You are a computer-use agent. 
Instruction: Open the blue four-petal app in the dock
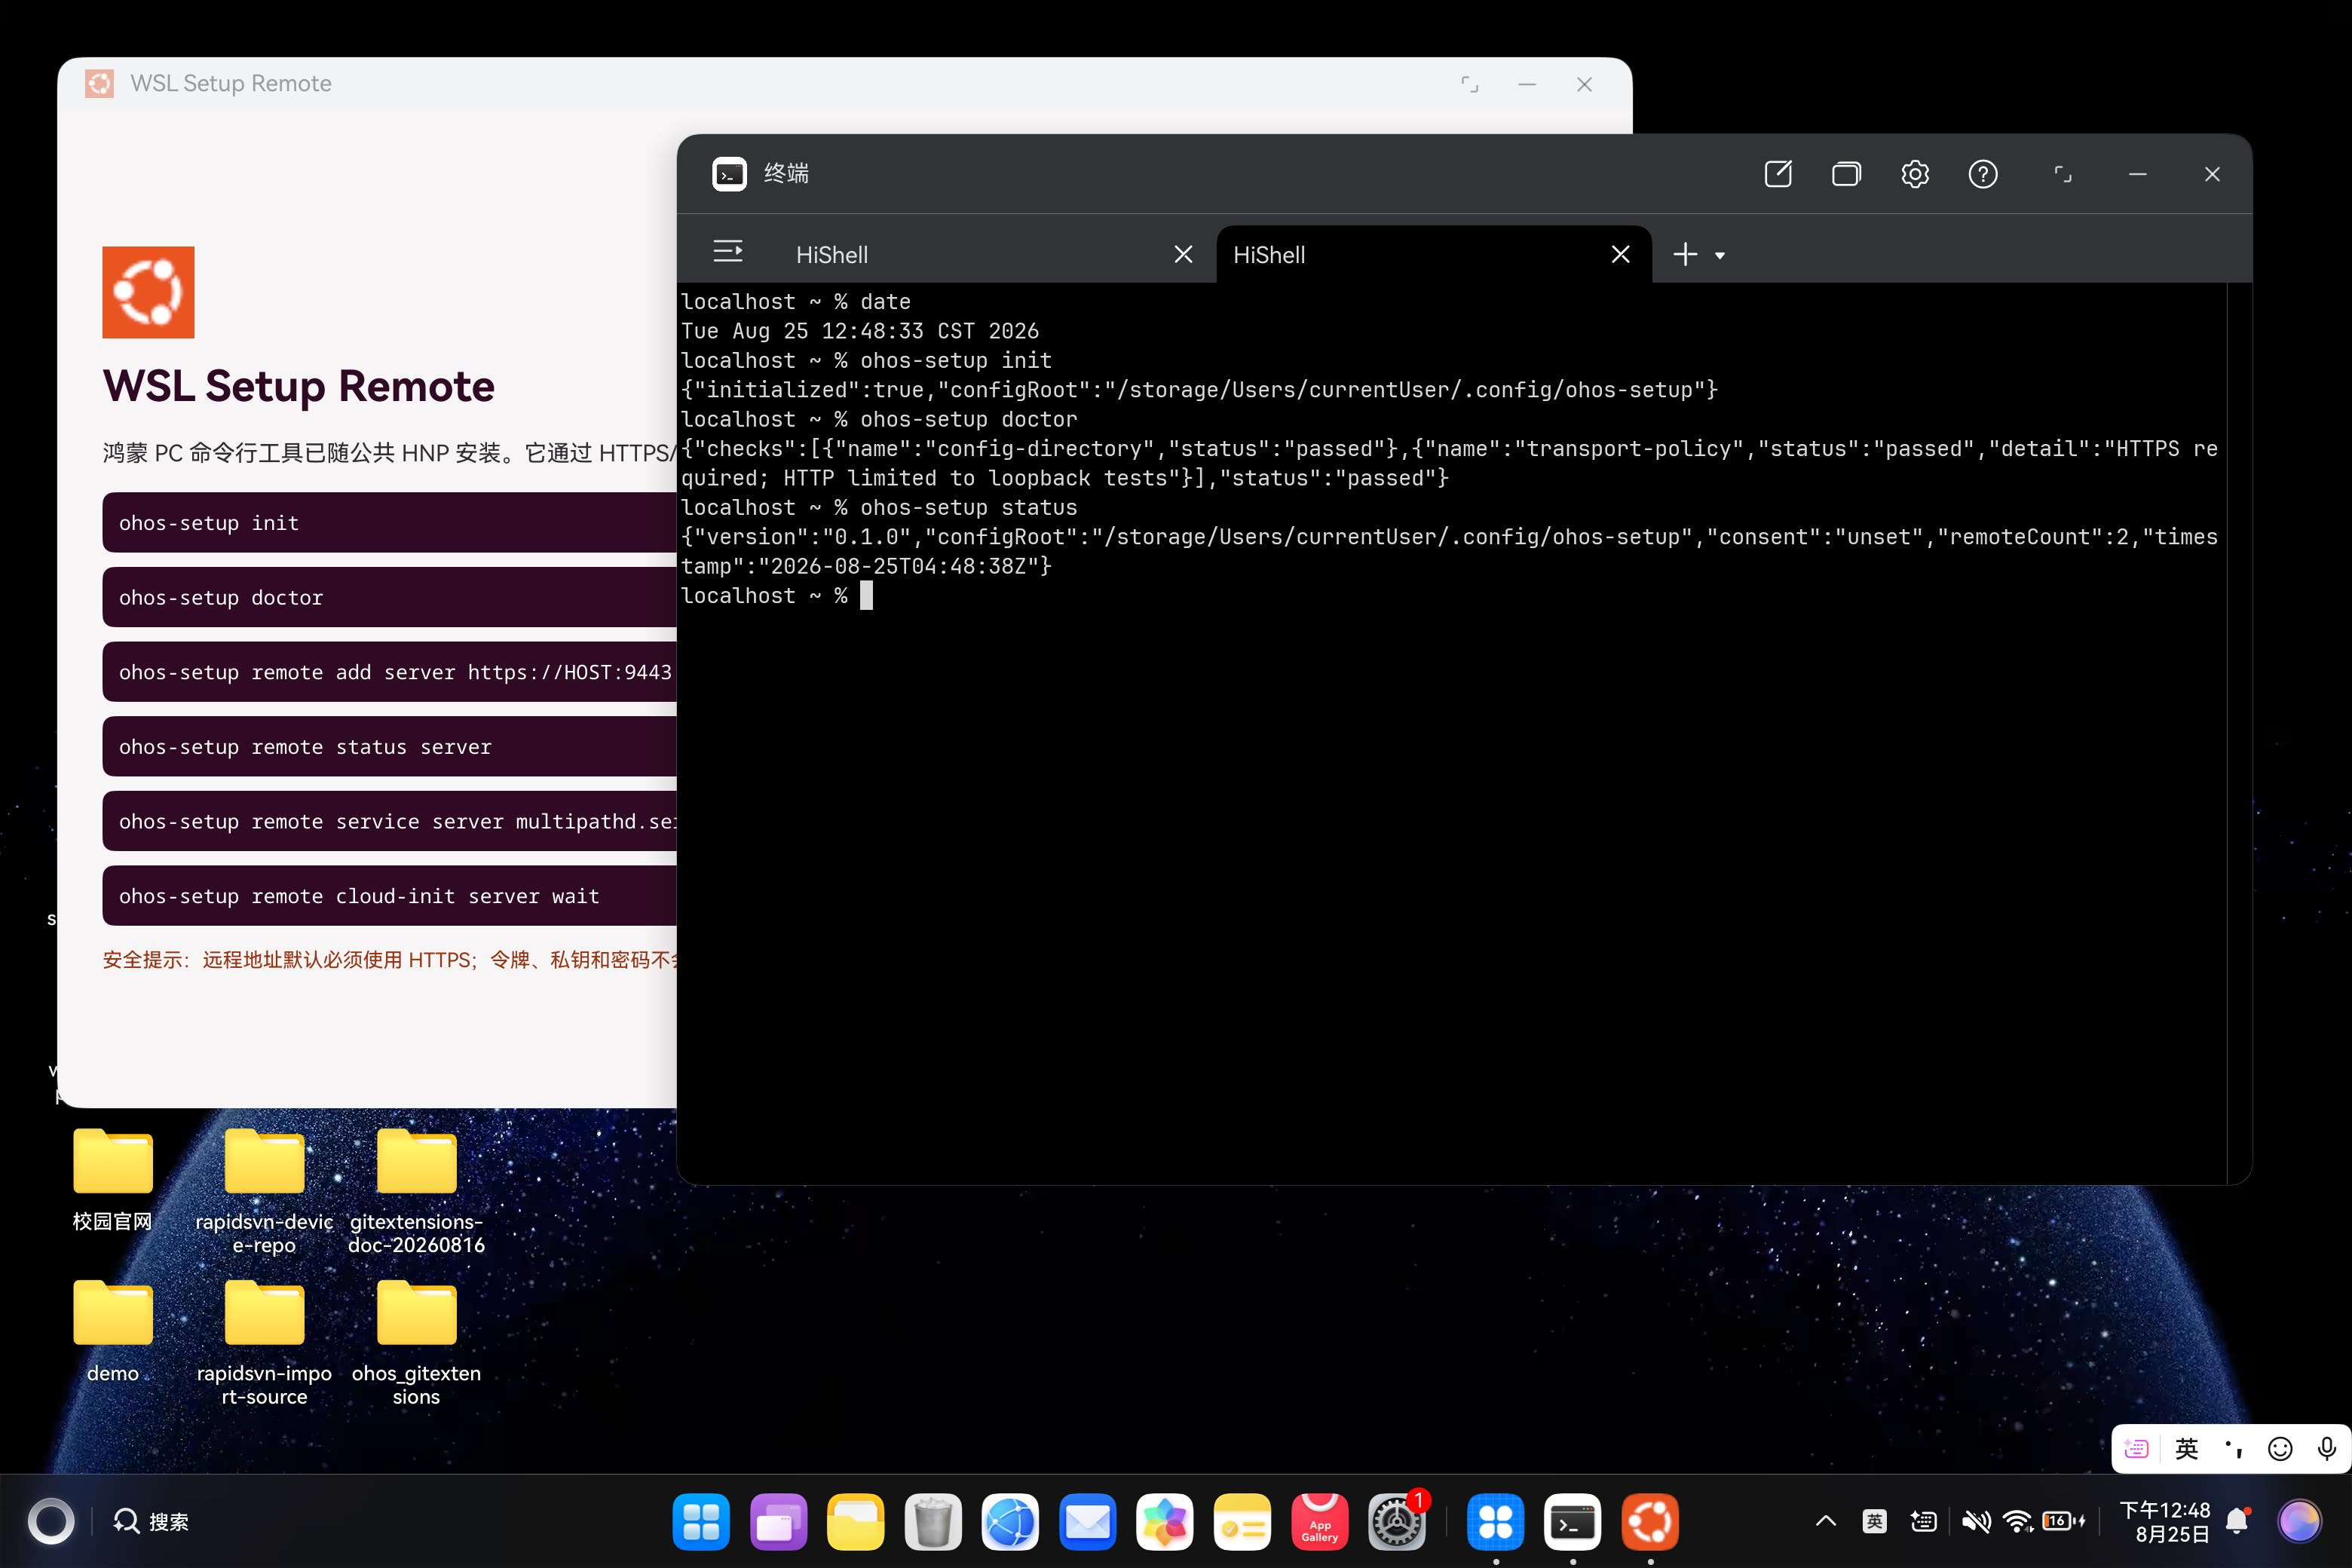tap(1496, 1522)
